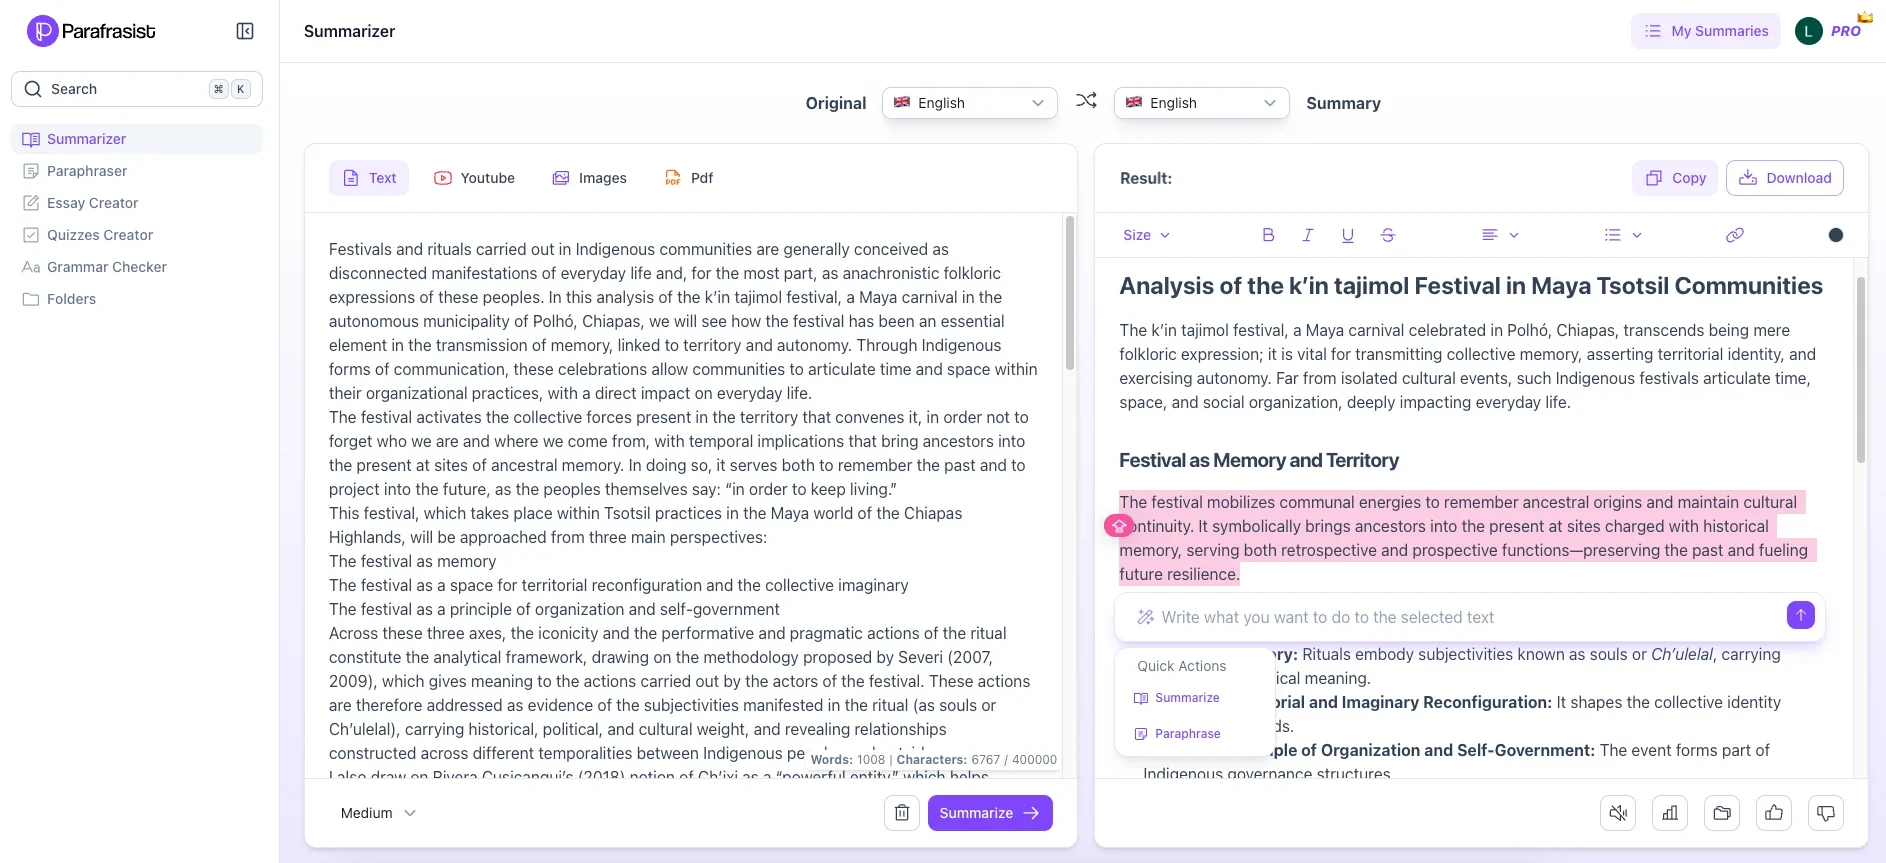
Task: Click the Copy result button
Action: coord(1676,178)
